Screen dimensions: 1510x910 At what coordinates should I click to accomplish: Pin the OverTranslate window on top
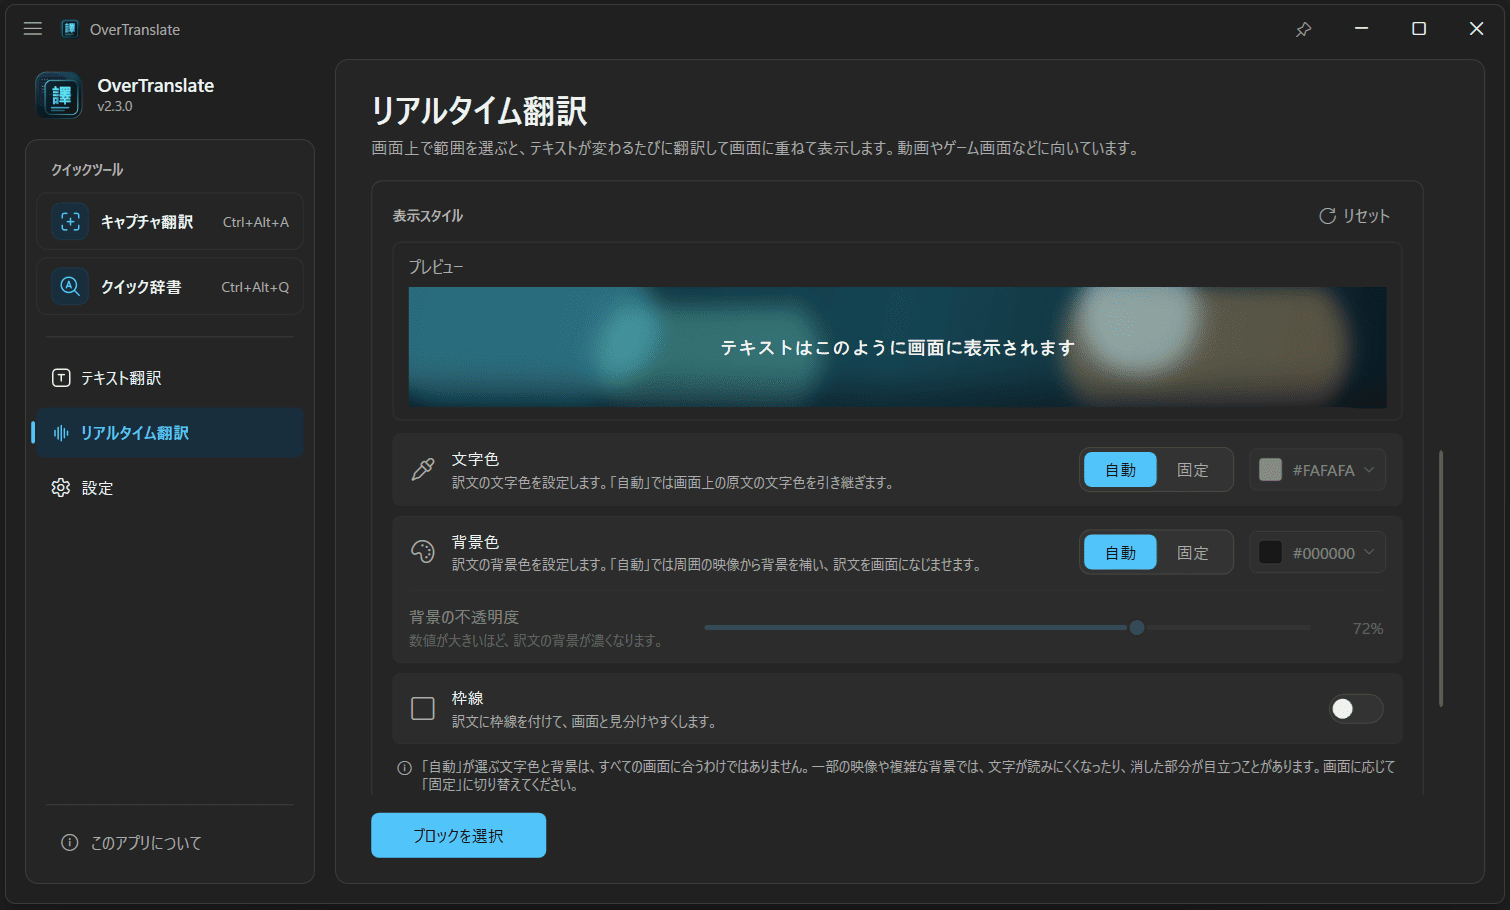[x=1303, y=29]
